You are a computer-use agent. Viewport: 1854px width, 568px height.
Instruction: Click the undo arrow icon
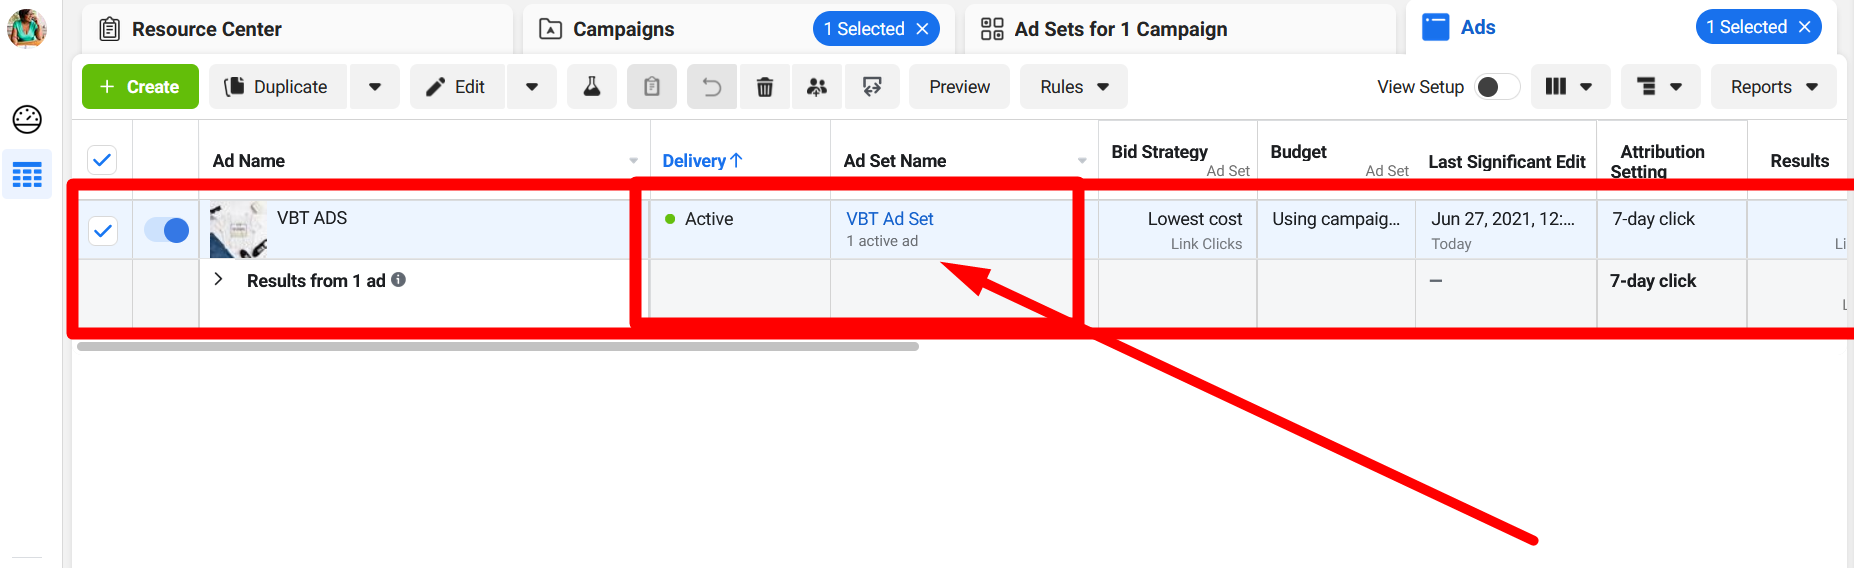click(711, 87)
